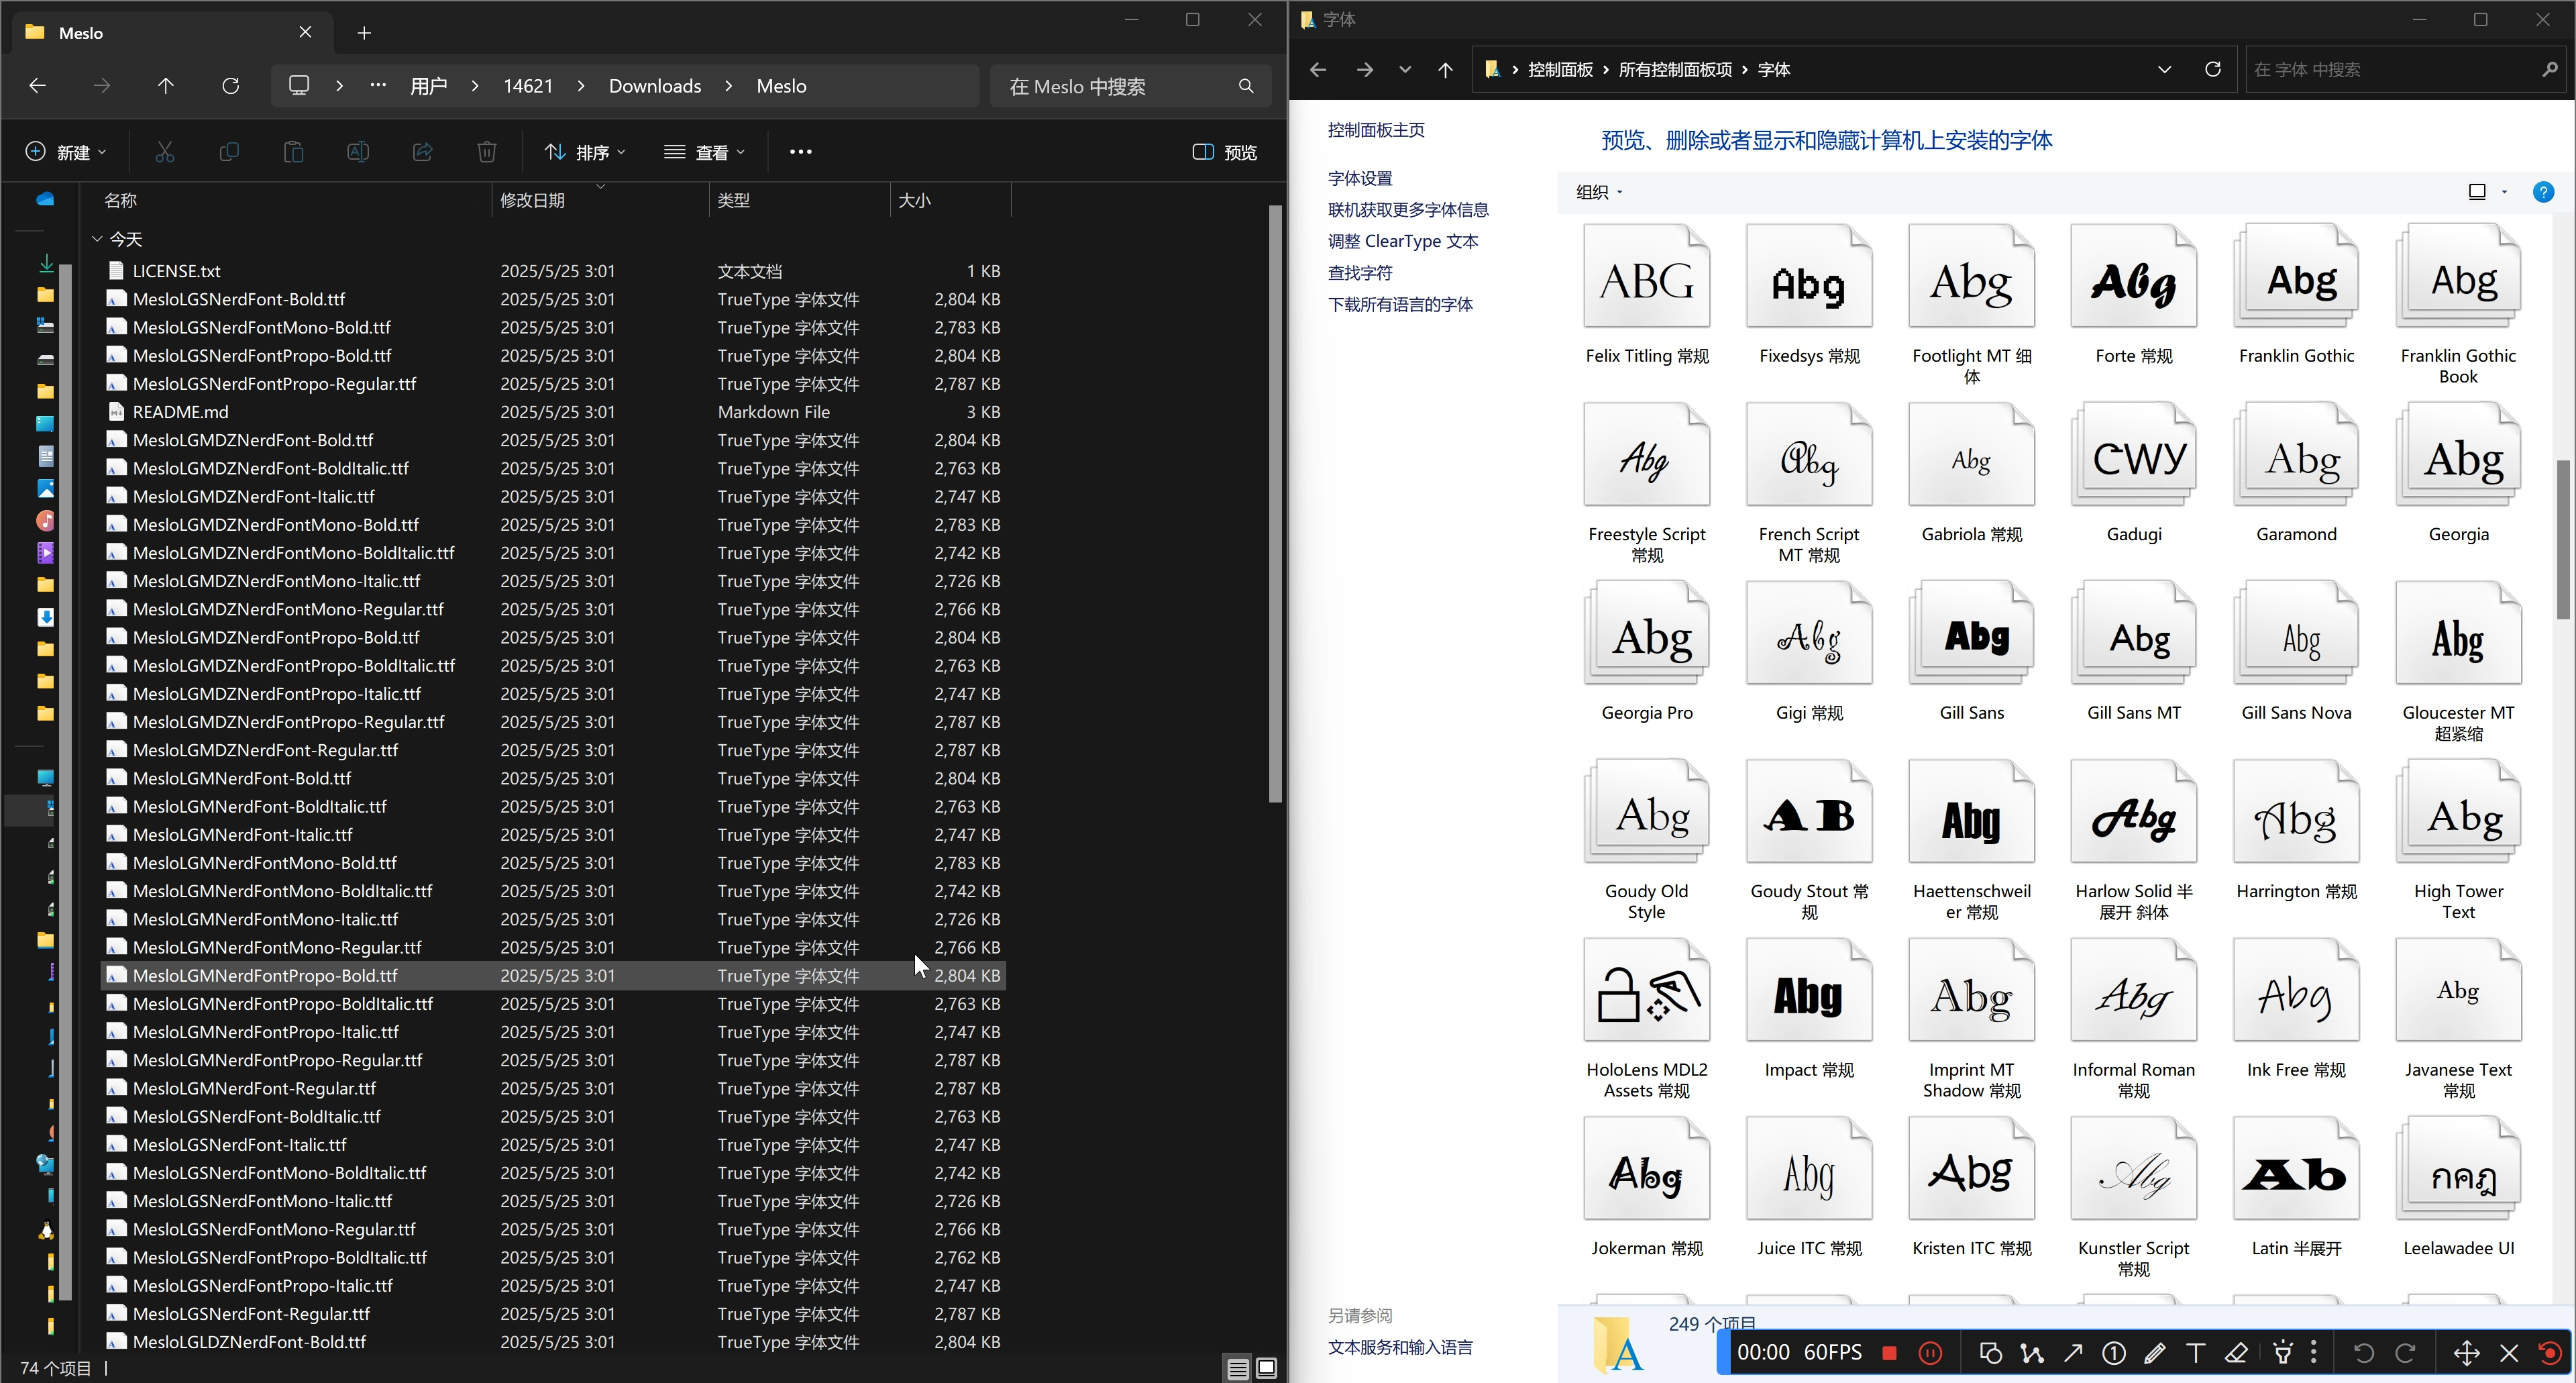The width and height of the screenshot is (2576, 1383).
Task: Open the 字体设置 link
Action: [x=1359, y=178]
